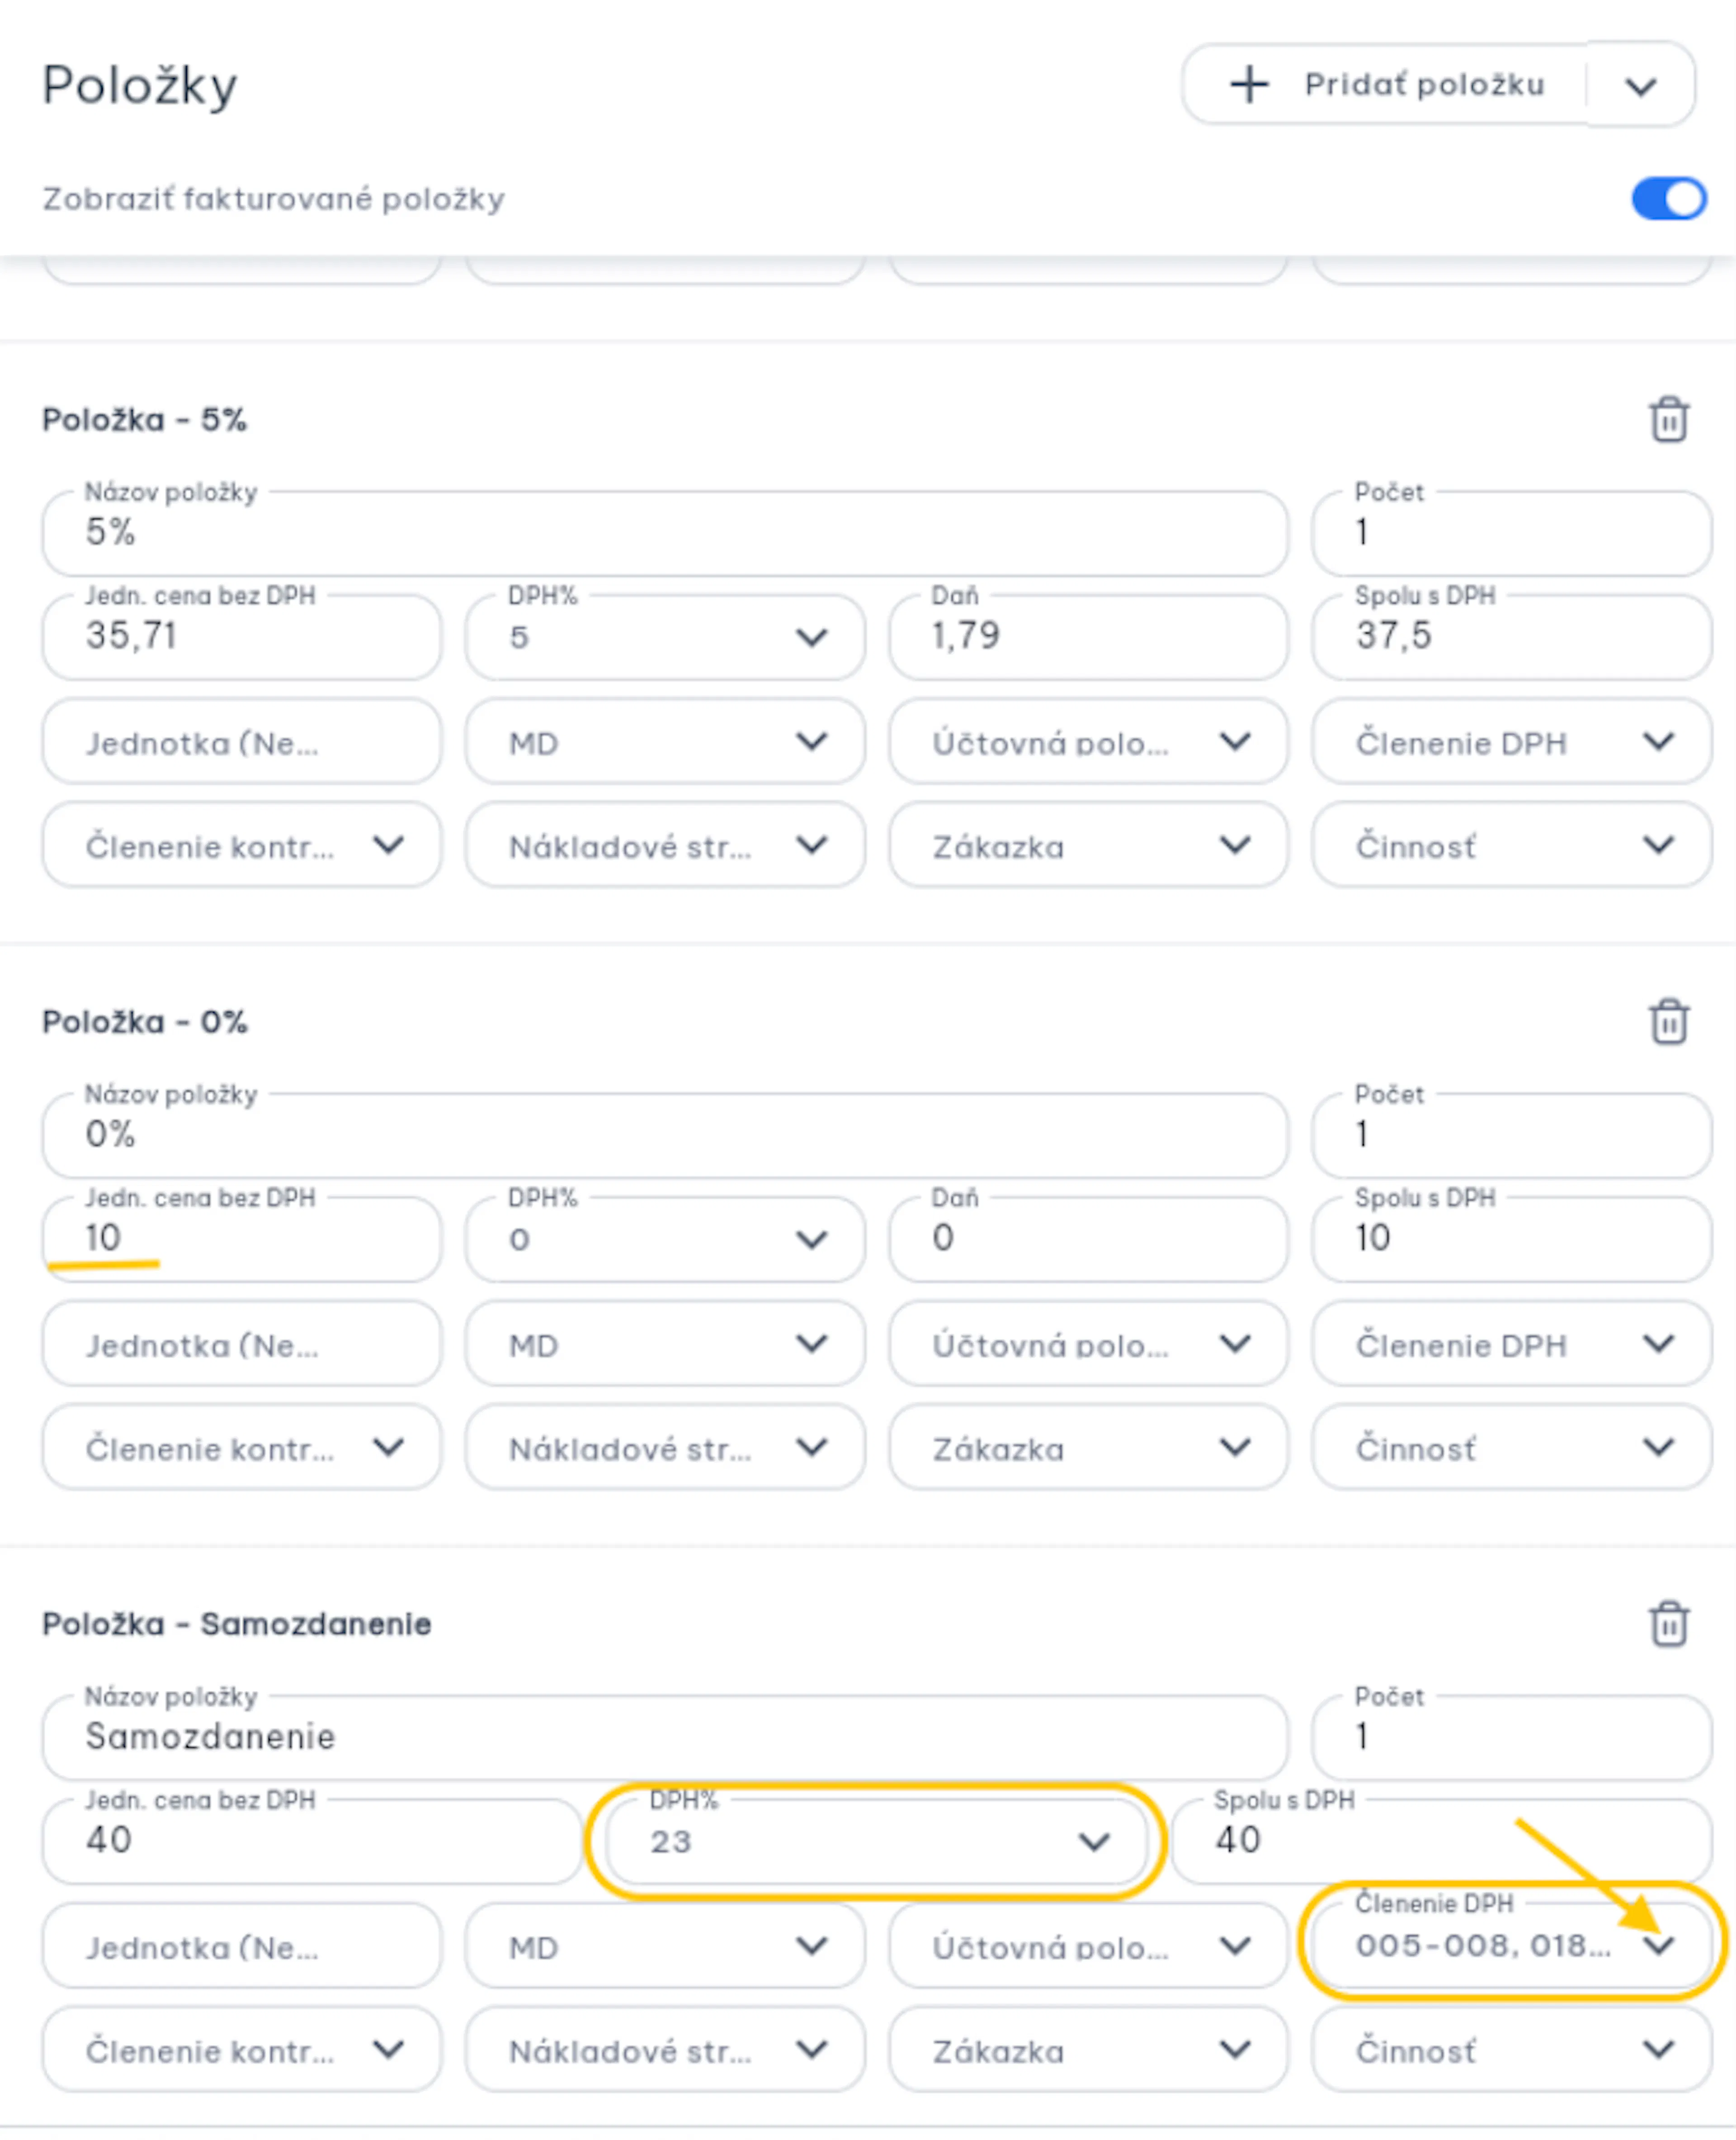Viewport: 1736px width, 2140px height.
Task: Remove the Samozdanenie item with trash icon
Action: coord(1668,1623)
